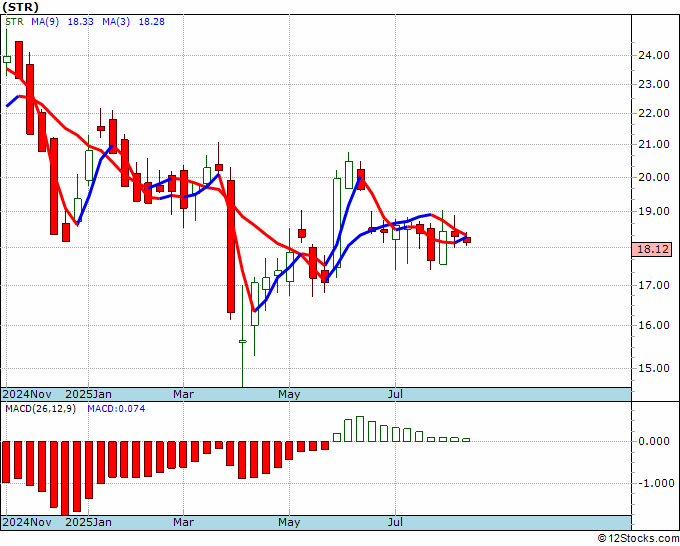This screenshot has height=546, width=680.
Task: Click the 0.000 MACD axis label
Action: click(x=654, y=441)
